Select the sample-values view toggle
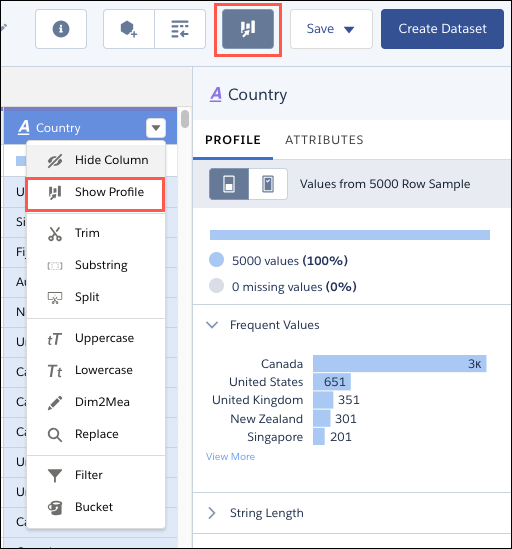Screen dimensions: 512x549 point(229,184)
